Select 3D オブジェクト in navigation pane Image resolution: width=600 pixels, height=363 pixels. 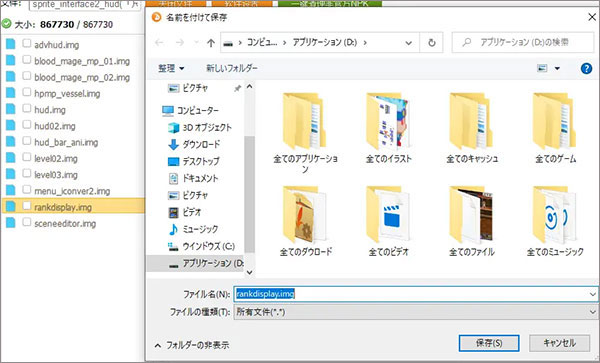pos(200,127)
